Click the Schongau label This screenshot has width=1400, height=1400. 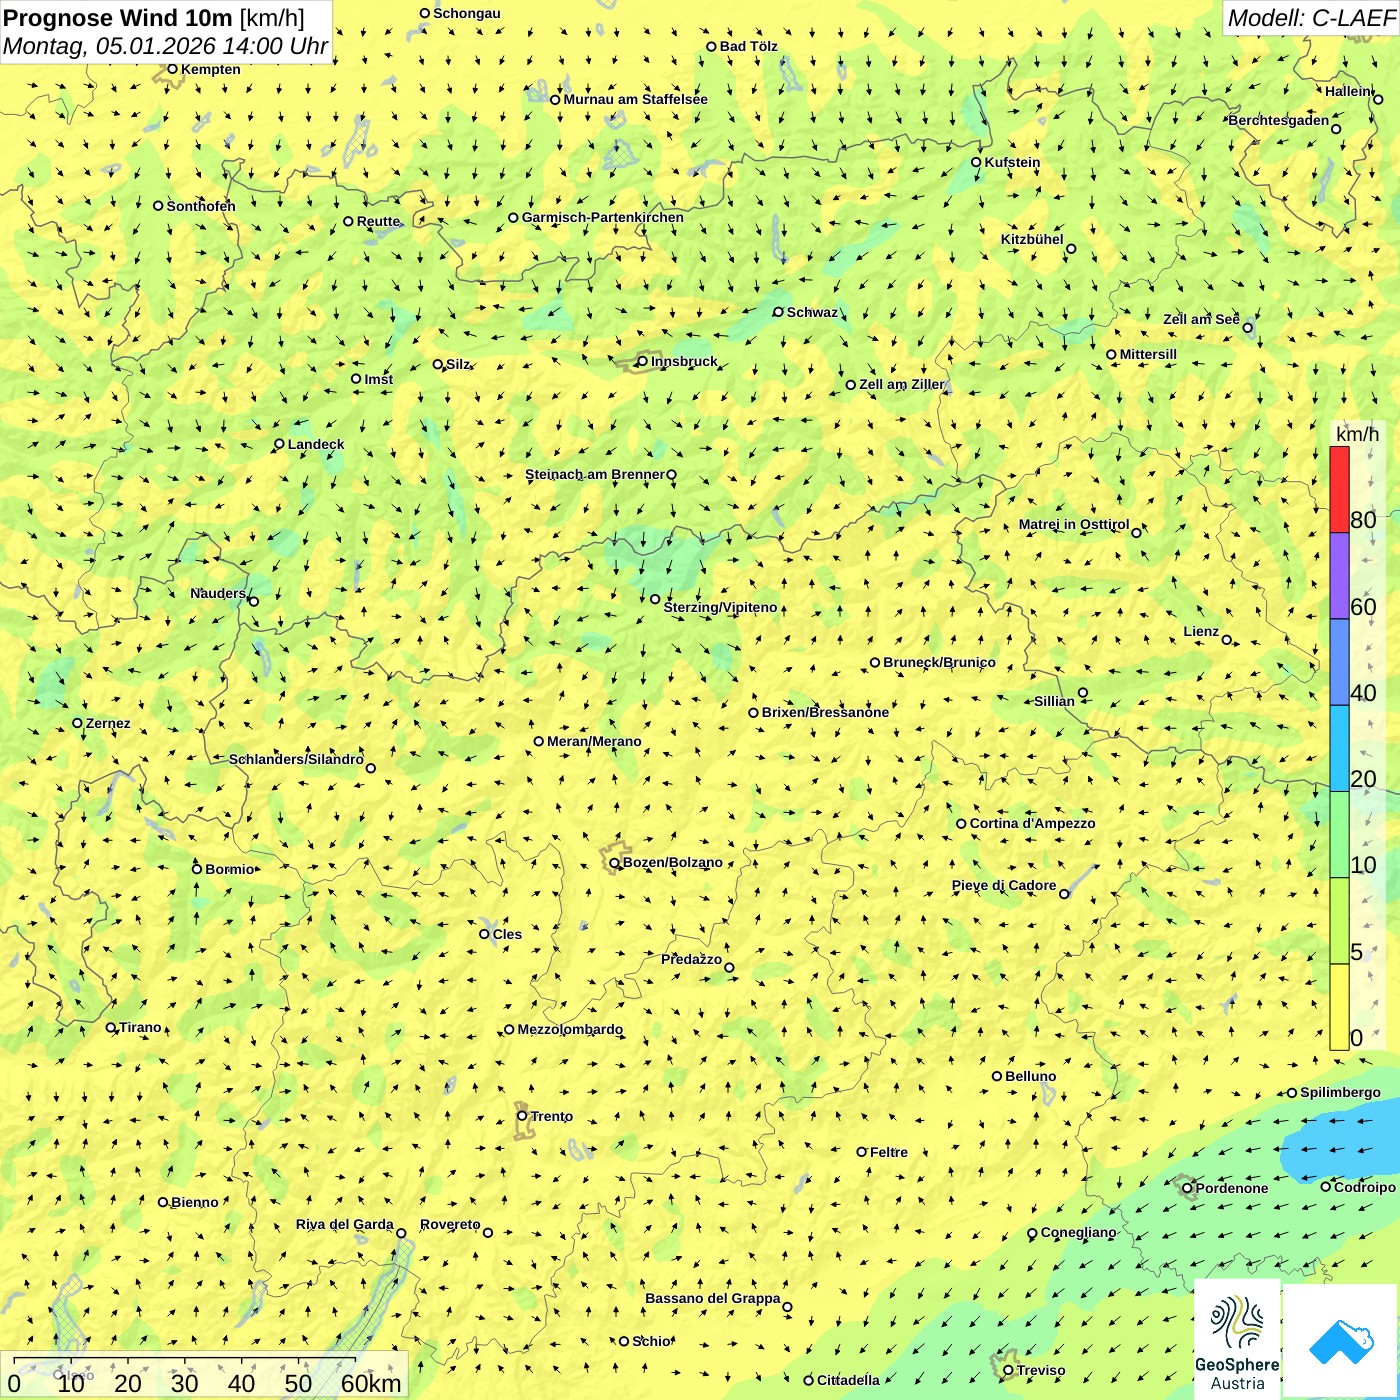pos(467,13)
